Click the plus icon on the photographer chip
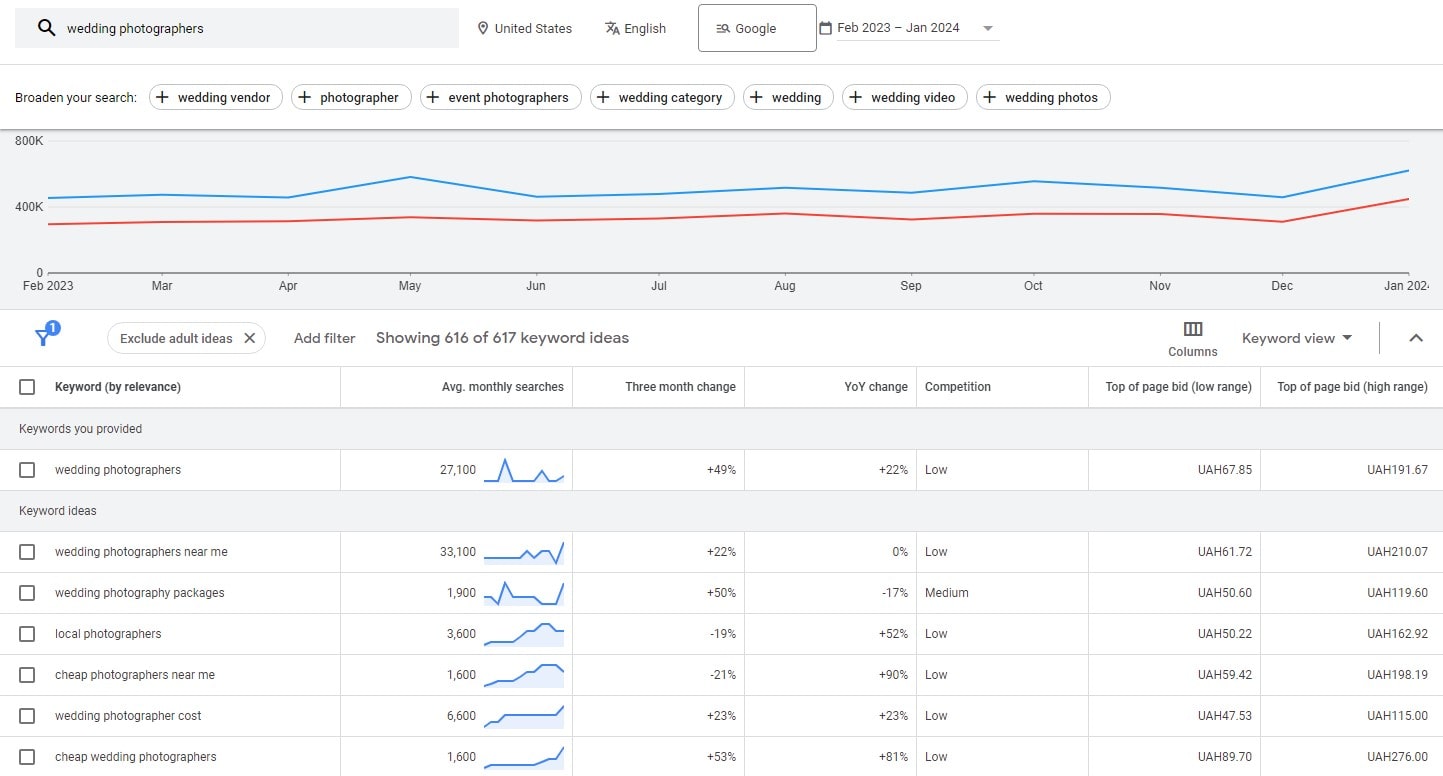1443x776 pixels. click(305, 97)
